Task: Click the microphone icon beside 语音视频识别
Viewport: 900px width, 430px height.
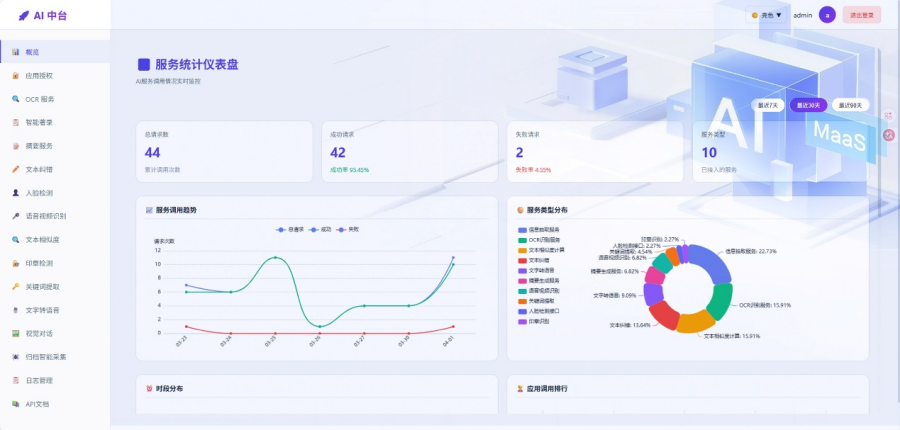Action: coord(15,216)
